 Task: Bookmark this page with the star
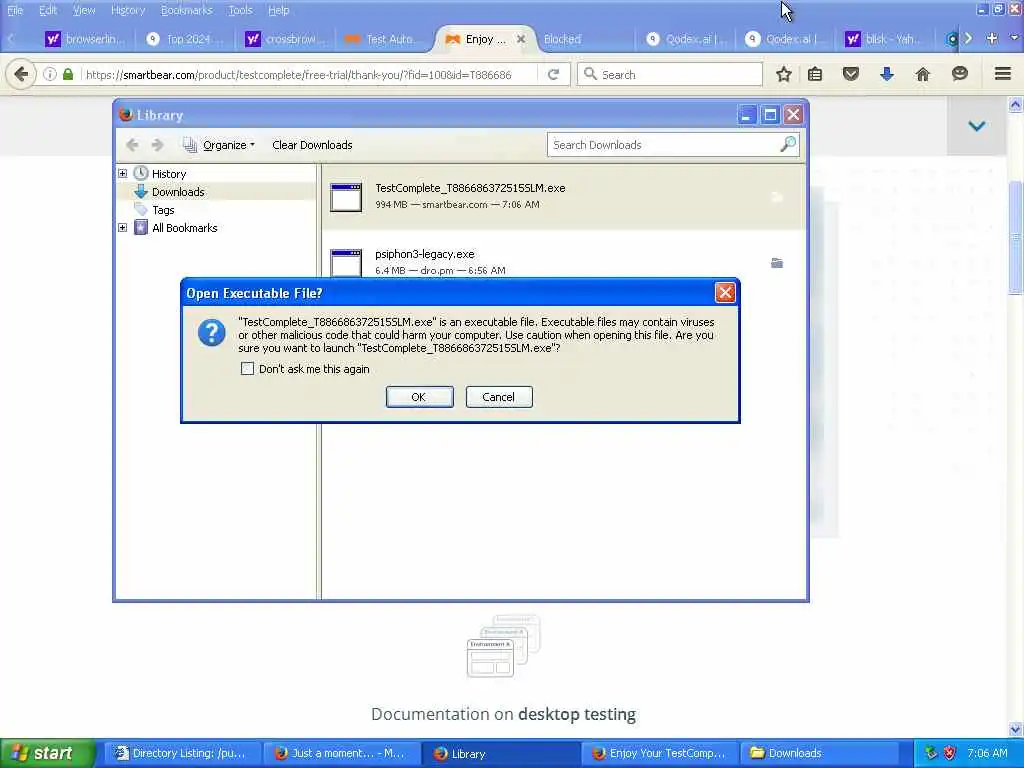[x=784, y=74]
